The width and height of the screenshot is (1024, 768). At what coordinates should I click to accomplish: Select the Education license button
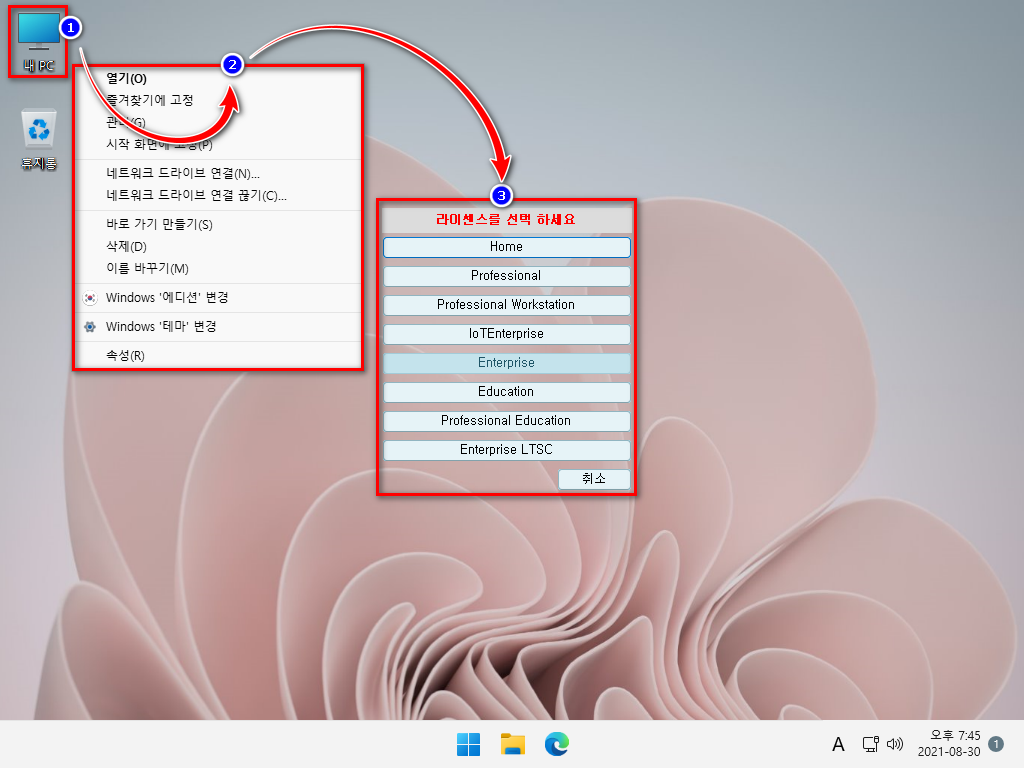[x=506, y=392]
